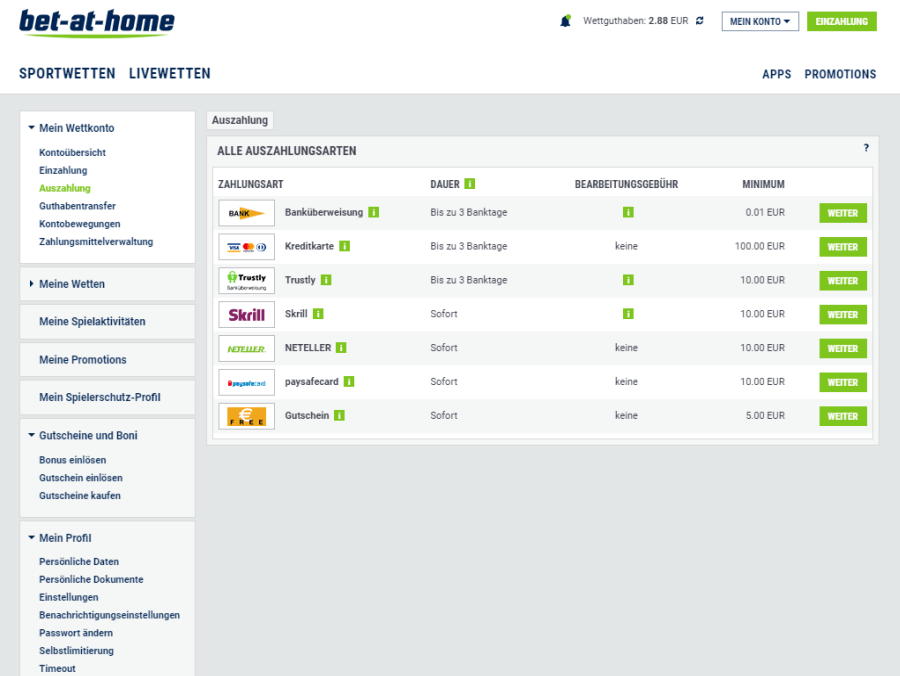Open Timeout link in sidebar
900x676 pixels.
(57, 669)
